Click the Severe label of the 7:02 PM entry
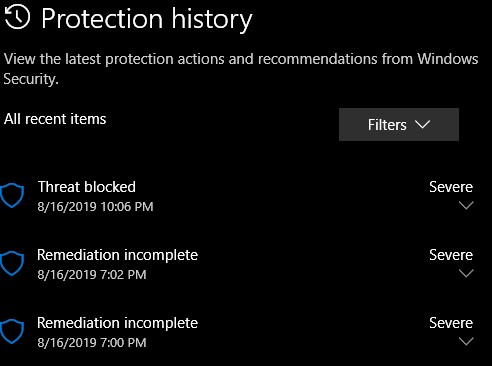The width and height of the screenshot is (492, 366). pos(451,255)
